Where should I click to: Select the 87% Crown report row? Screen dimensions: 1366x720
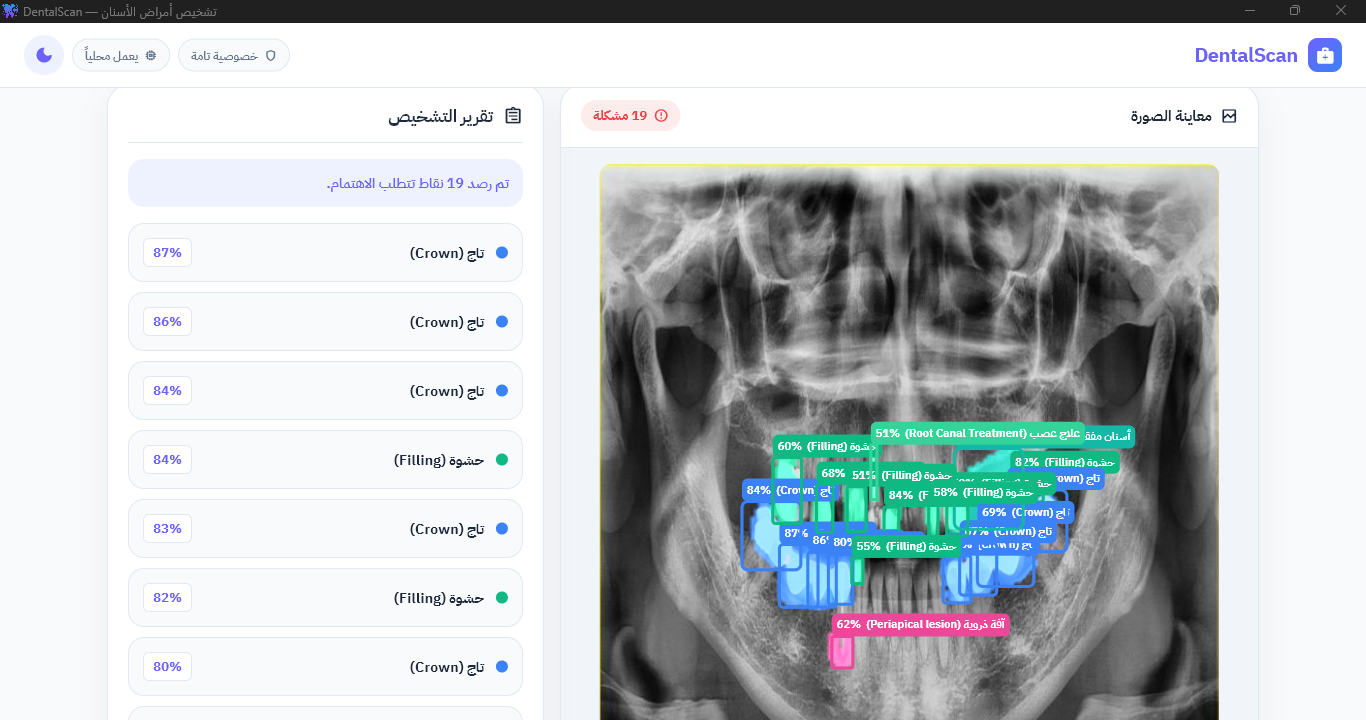(325, 253)
